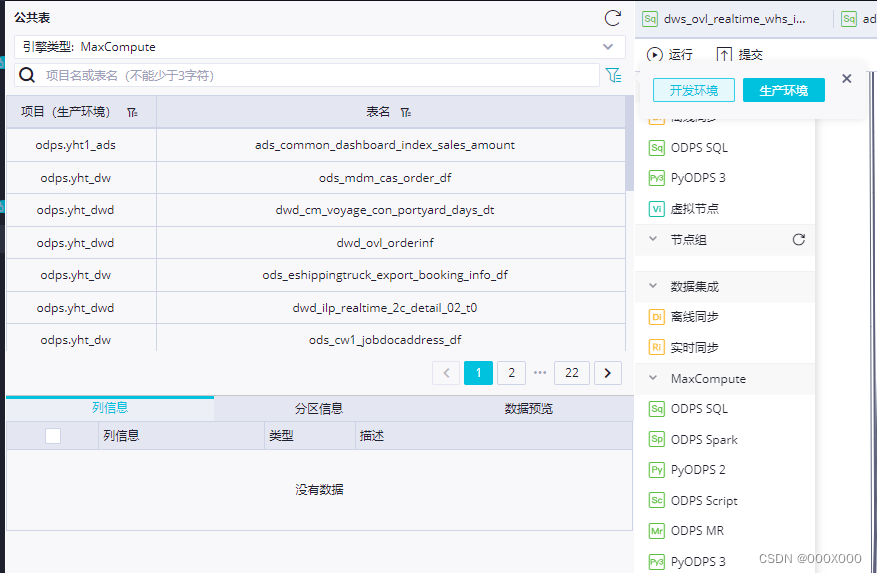Filter the 项目（生产环境）column
877x573 pixels.
(x=132, y=112)
